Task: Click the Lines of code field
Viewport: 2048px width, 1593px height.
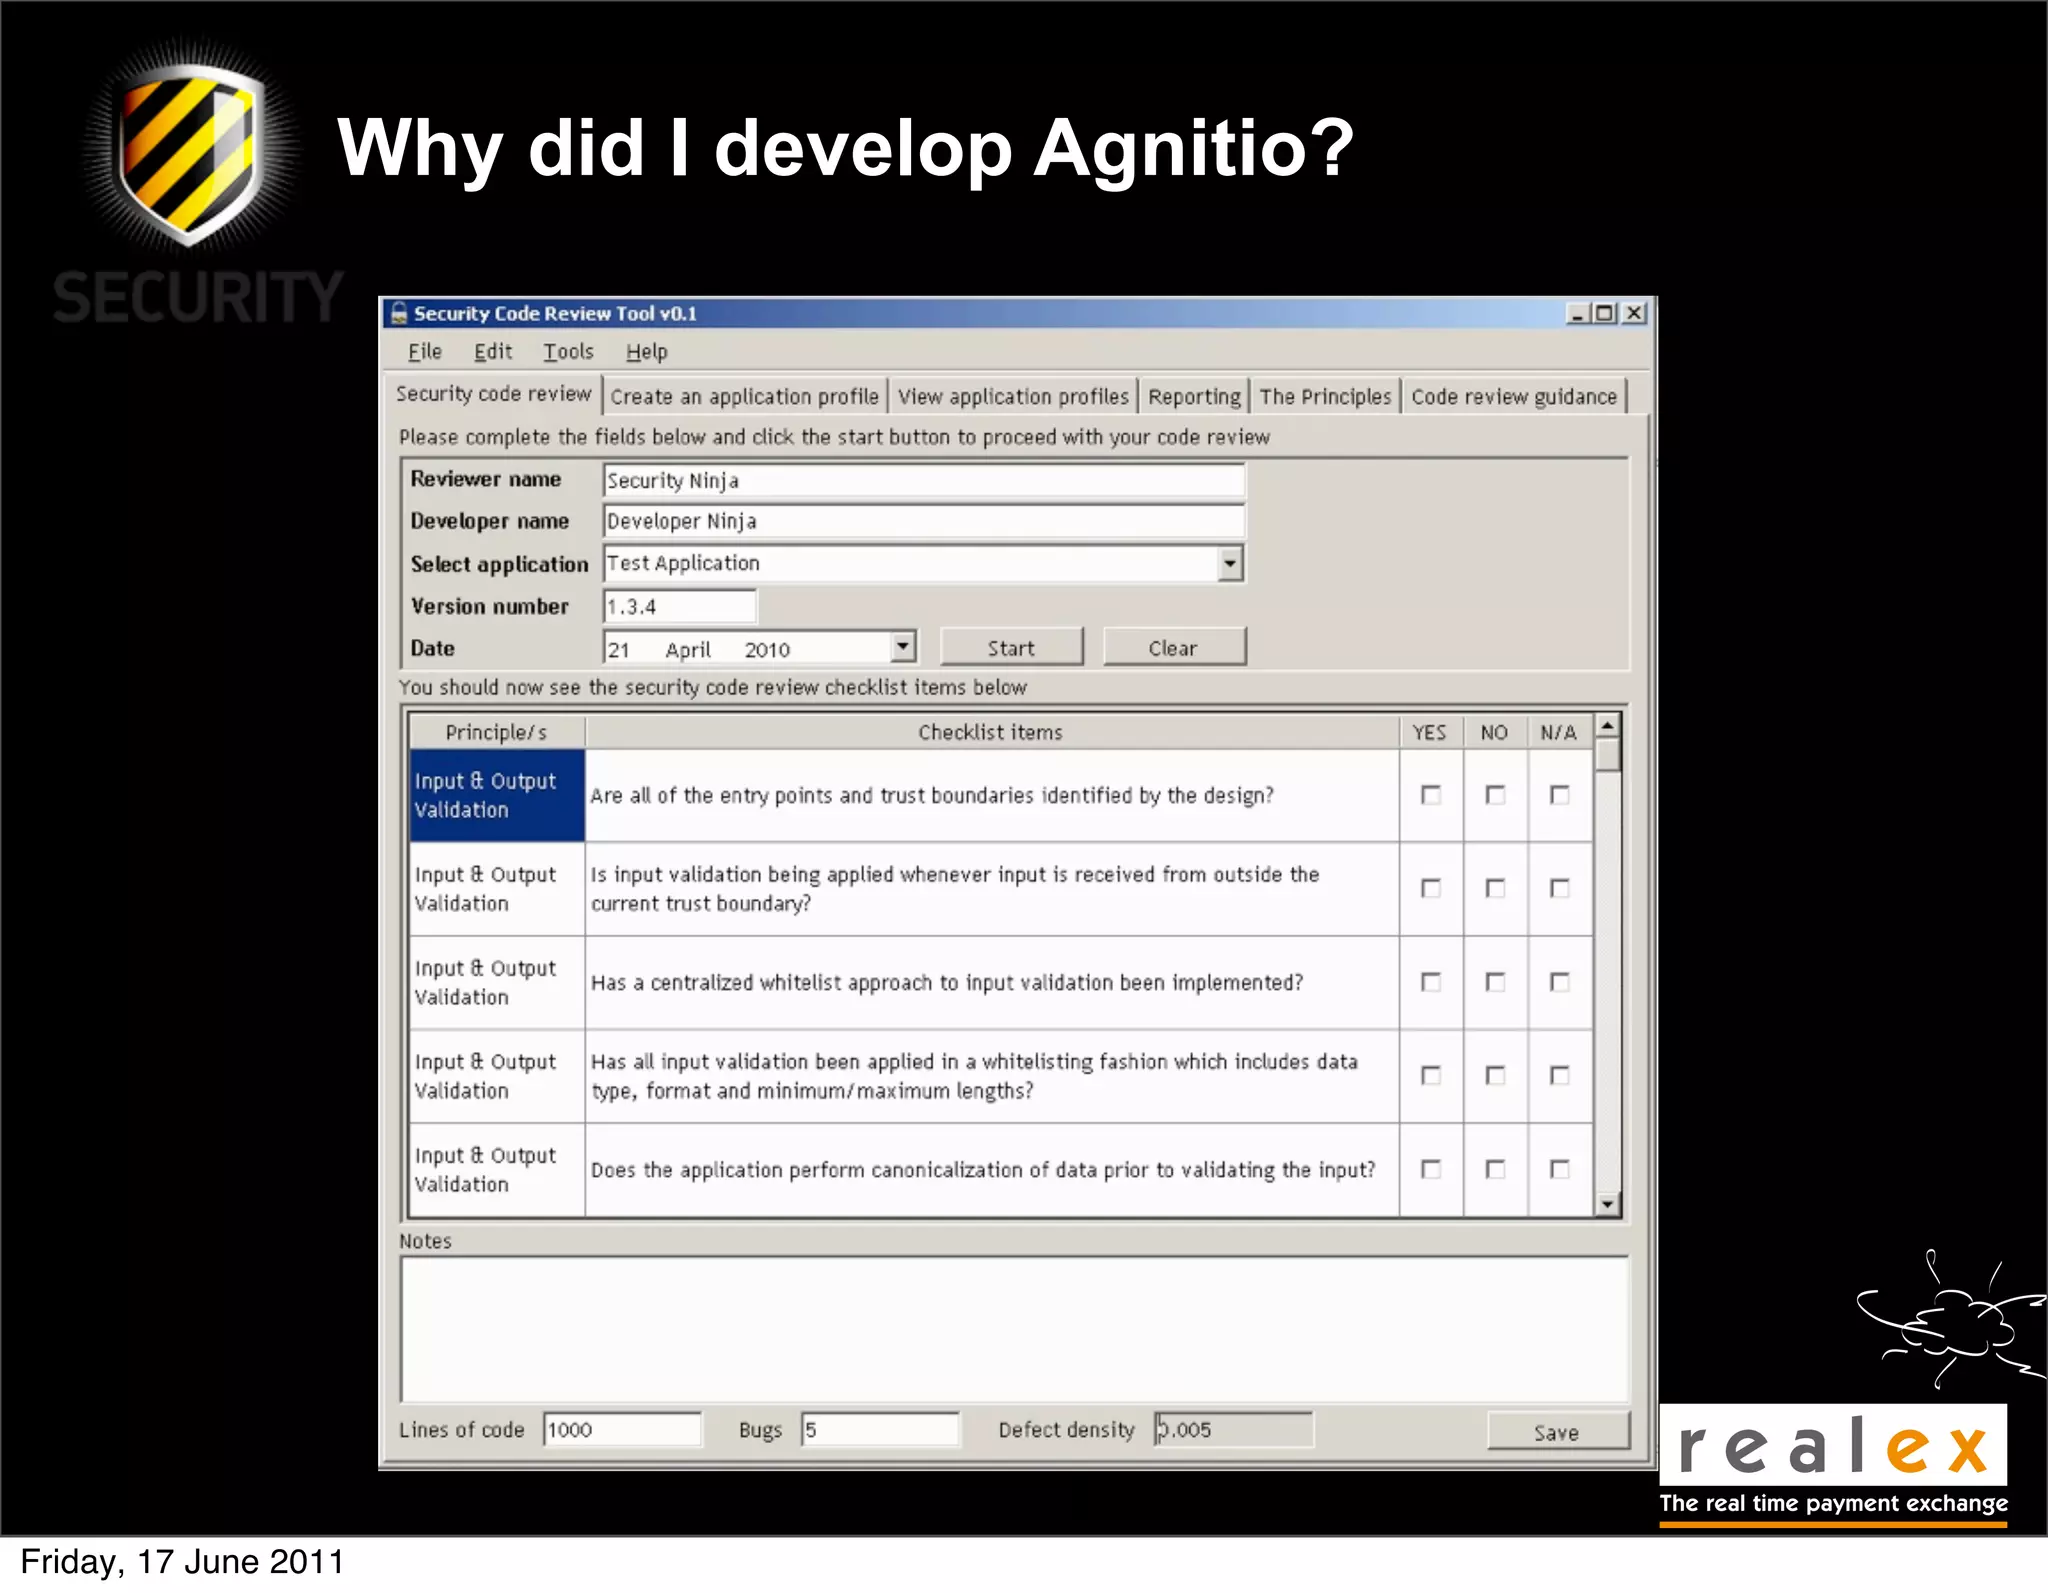Action: pos(622,1429)
